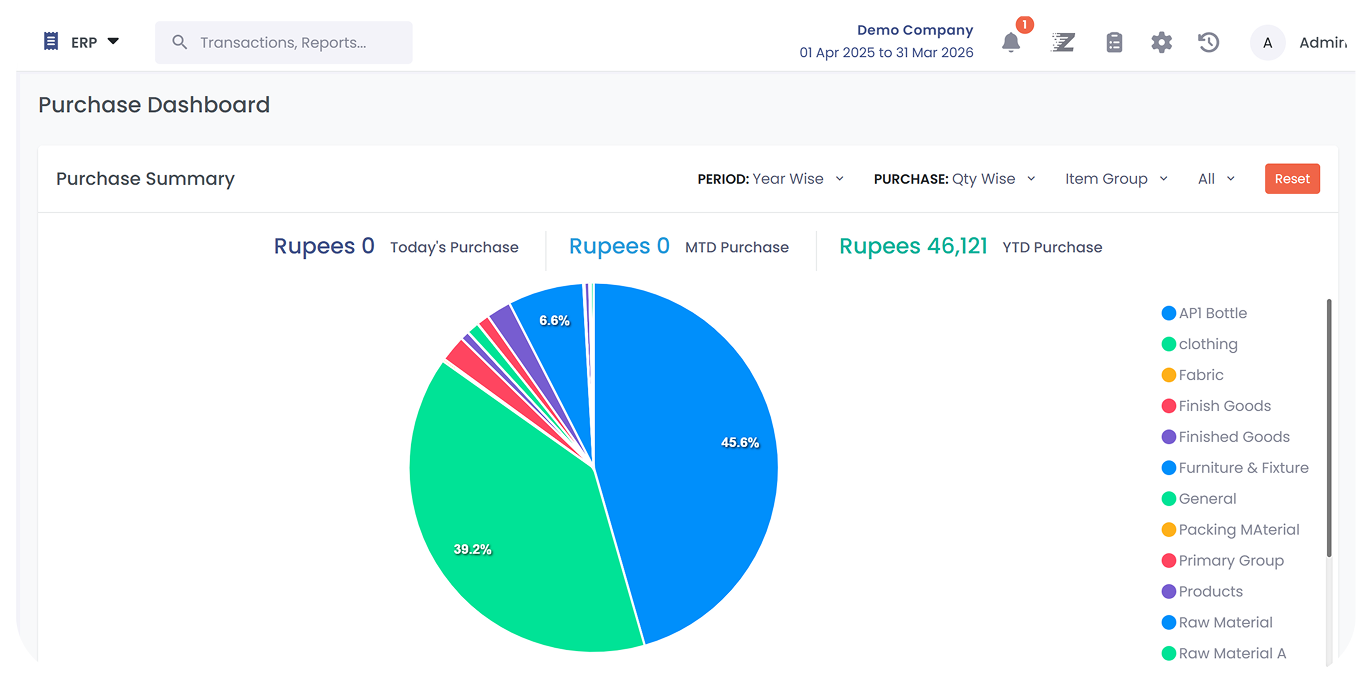The image size is (1372, 692).
Task: Toggle clothing series in legend
Action: [x=1207, y=344]
